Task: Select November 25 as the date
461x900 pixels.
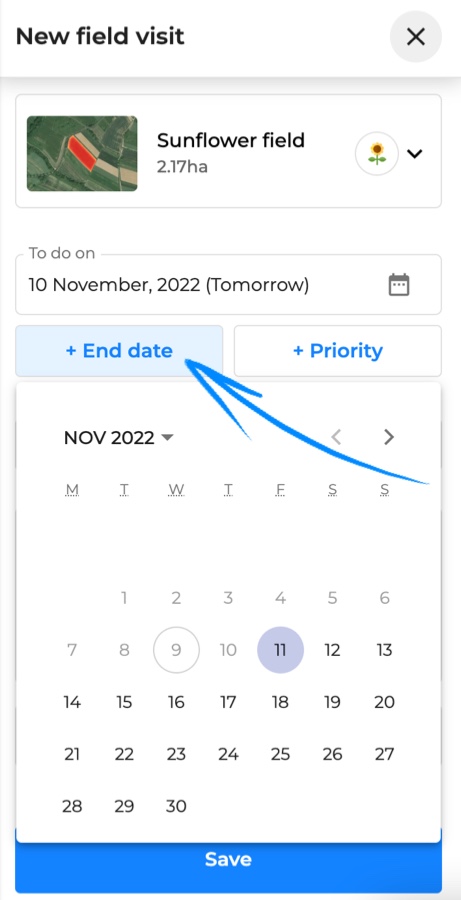Action: [x=280, y=754]
